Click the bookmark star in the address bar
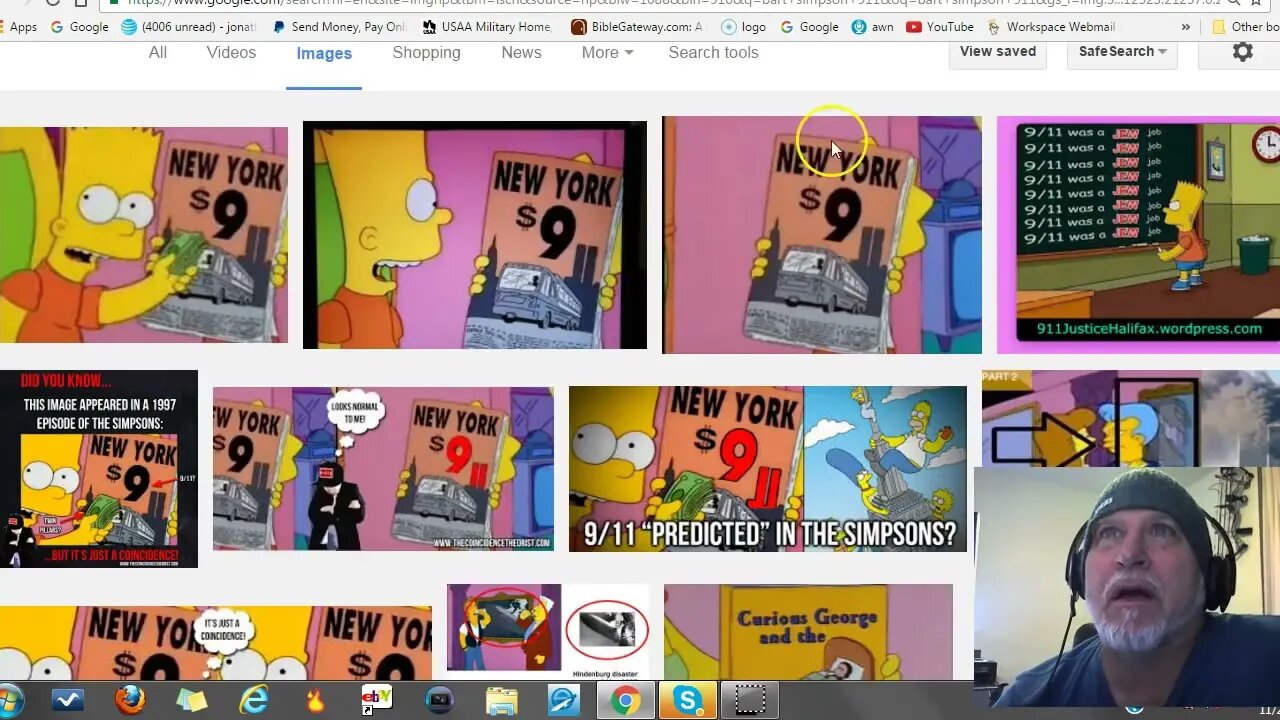This screenshot has height=720, width=1280. click(1256, 3)
